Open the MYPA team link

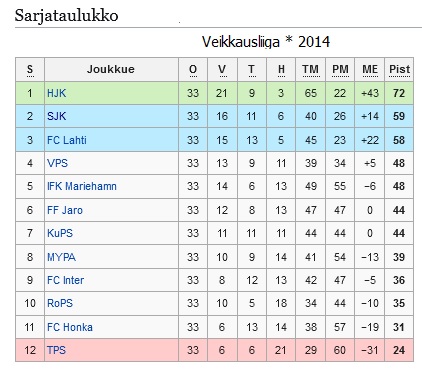point(61,257)
